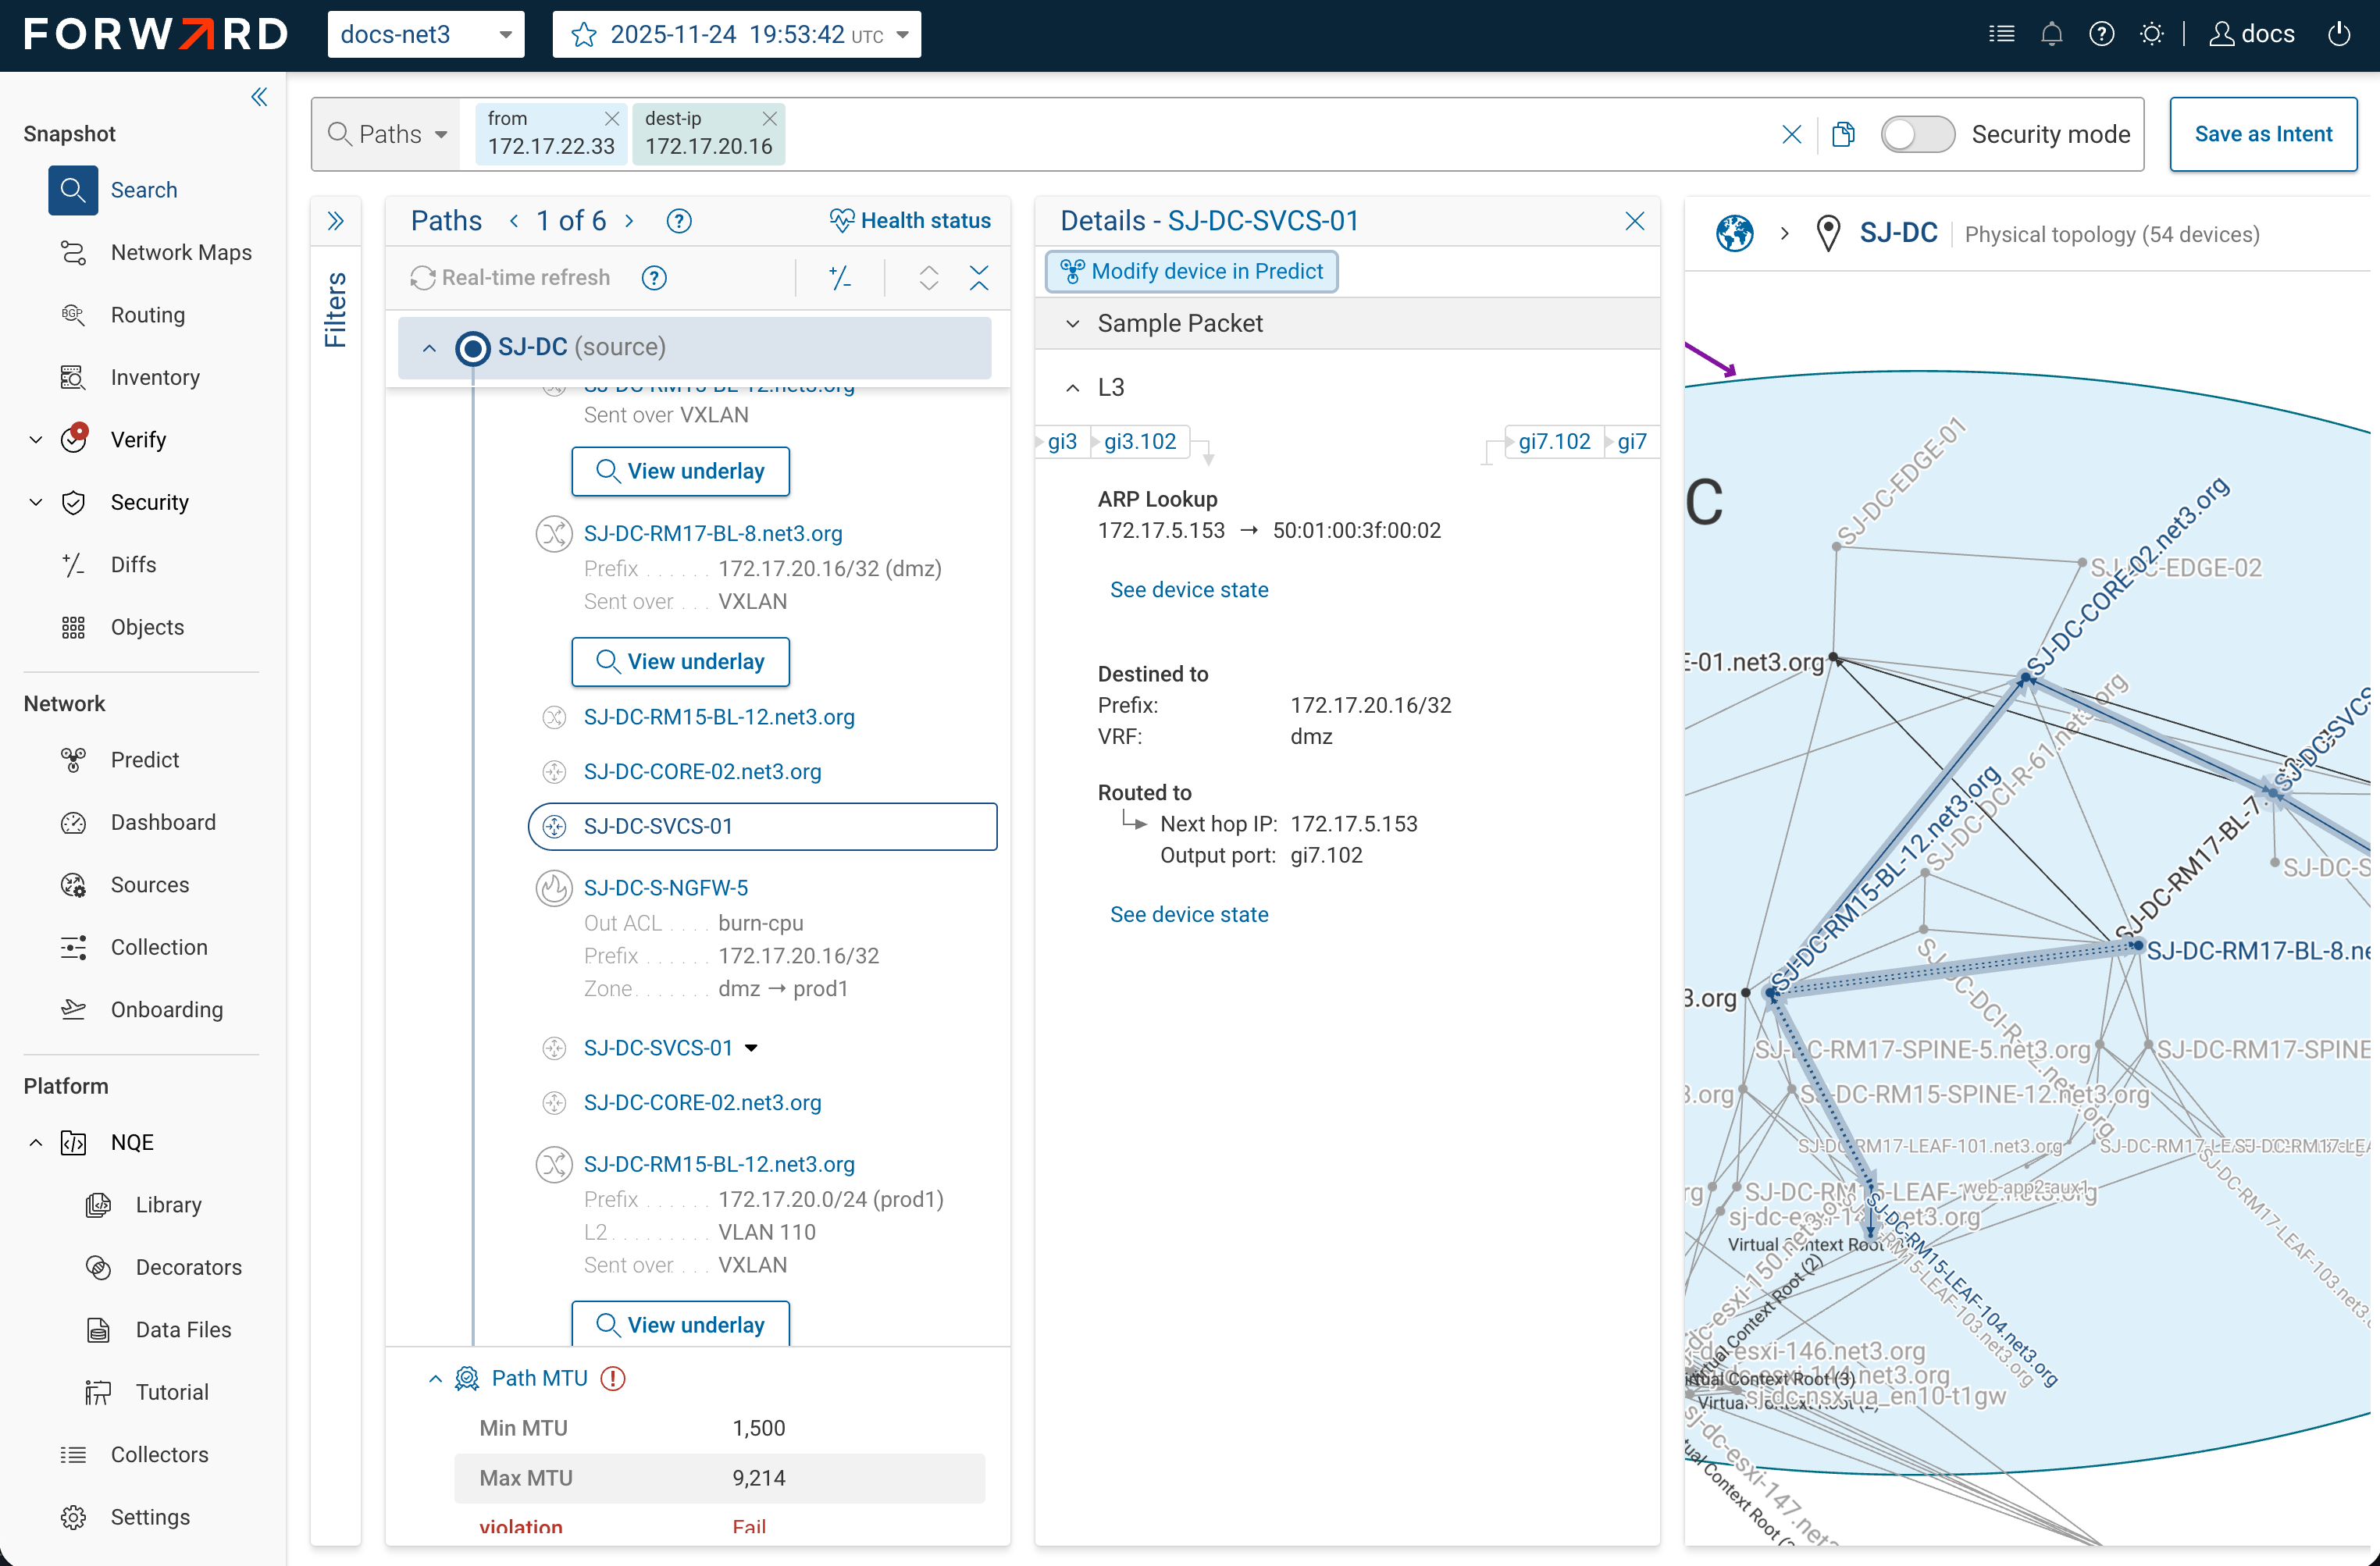Go to the previous path arrow
The height and width of the screenshot is (1566, 2380).
514,221
